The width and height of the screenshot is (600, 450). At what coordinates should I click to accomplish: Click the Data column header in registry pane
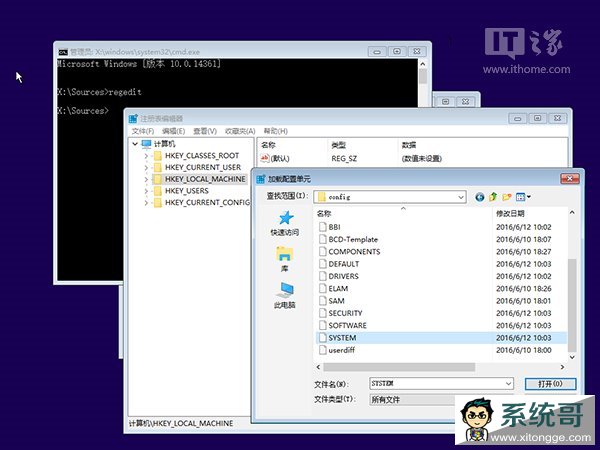[409, 145]
